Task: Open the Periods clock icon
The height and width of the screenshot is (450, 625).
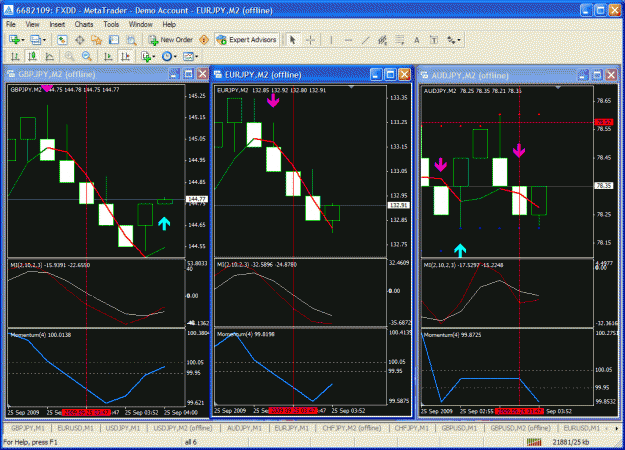Action: coord(167,56)
